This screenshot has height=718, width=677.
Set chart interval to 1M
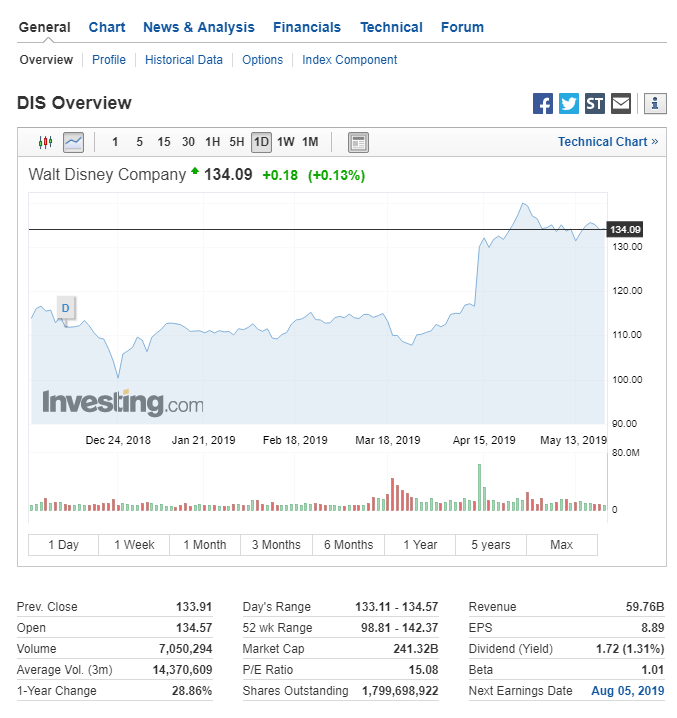coord(310,142)
